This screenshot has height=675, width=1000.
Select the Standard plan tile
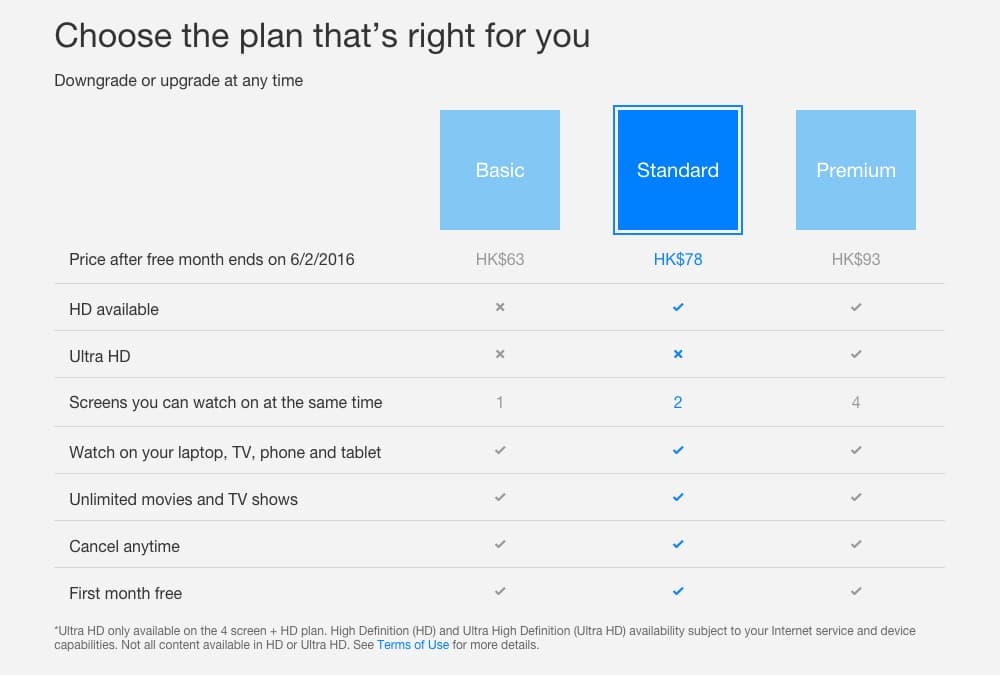click(x=678, y=170)
